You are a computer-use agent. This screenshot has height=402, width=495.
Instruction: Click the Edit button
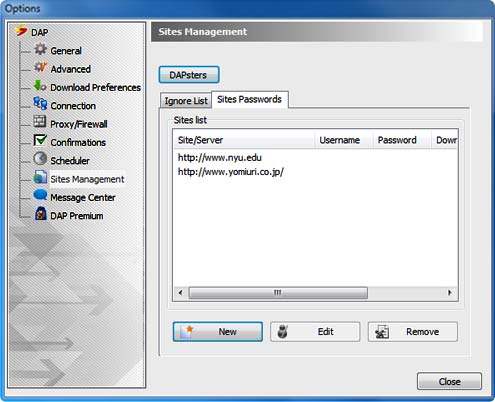coord(315,332)
